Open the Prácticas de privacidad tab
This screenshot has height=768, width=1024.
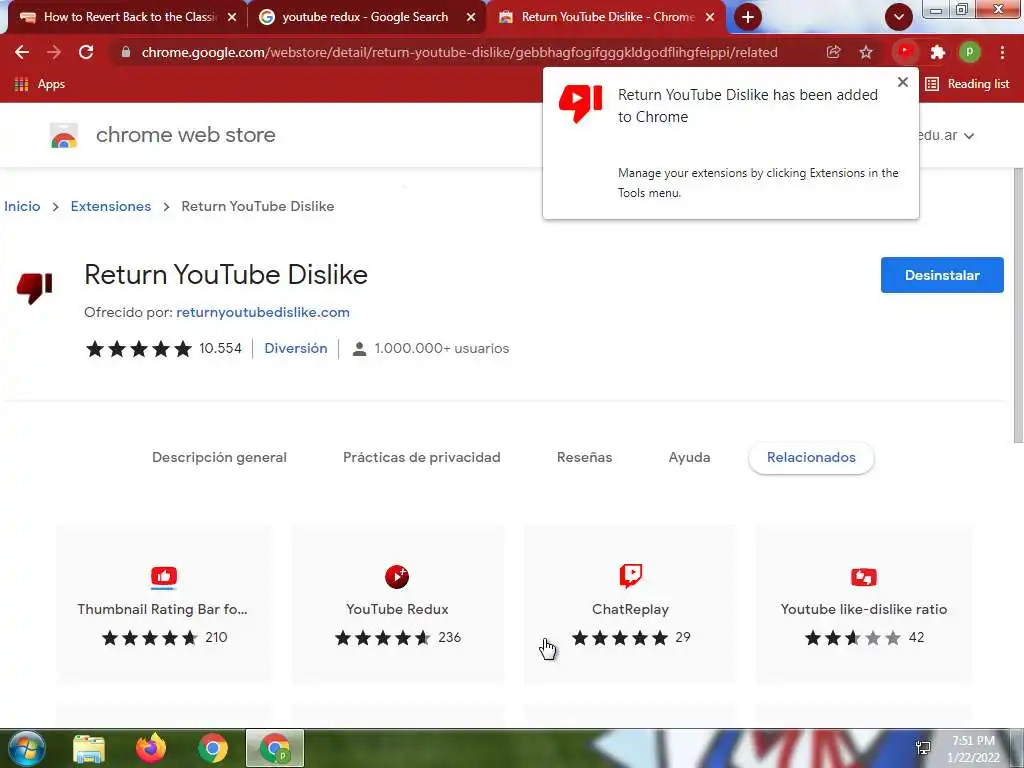coord(422,458)
